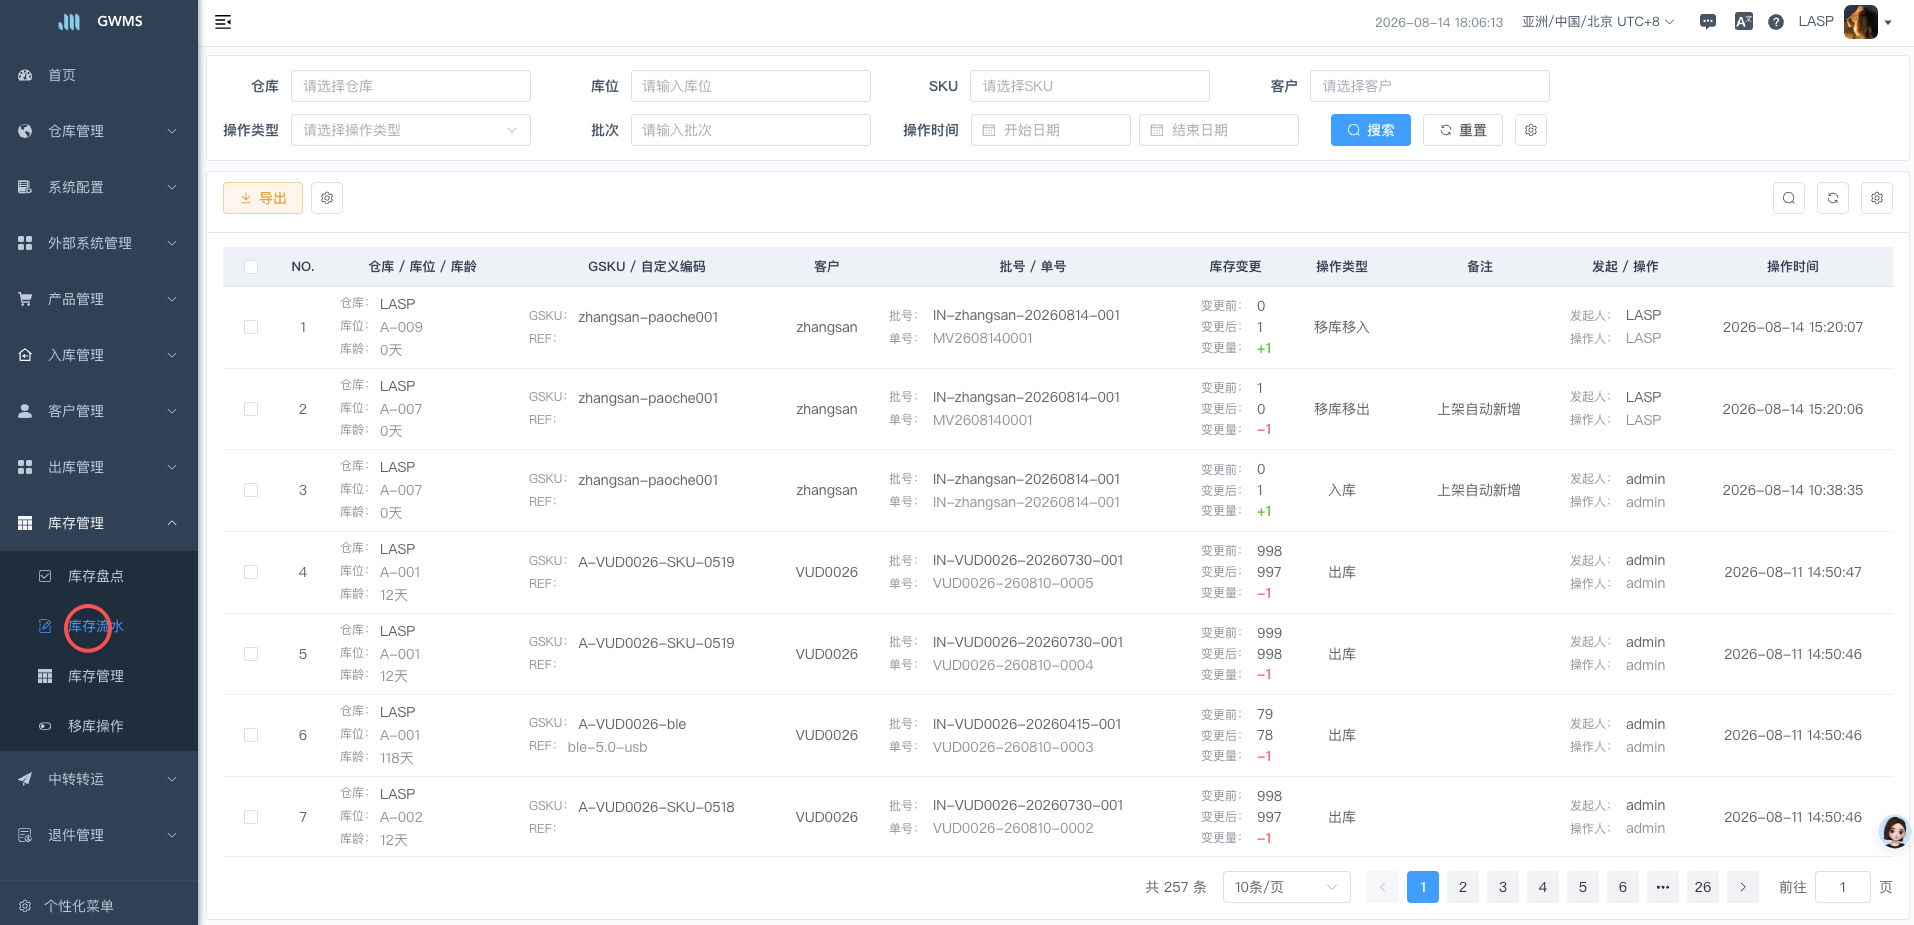1914x925 pixels.
Task: Expand the 外部系统管理 menu chevron
Action: click(x=172, y=243)
